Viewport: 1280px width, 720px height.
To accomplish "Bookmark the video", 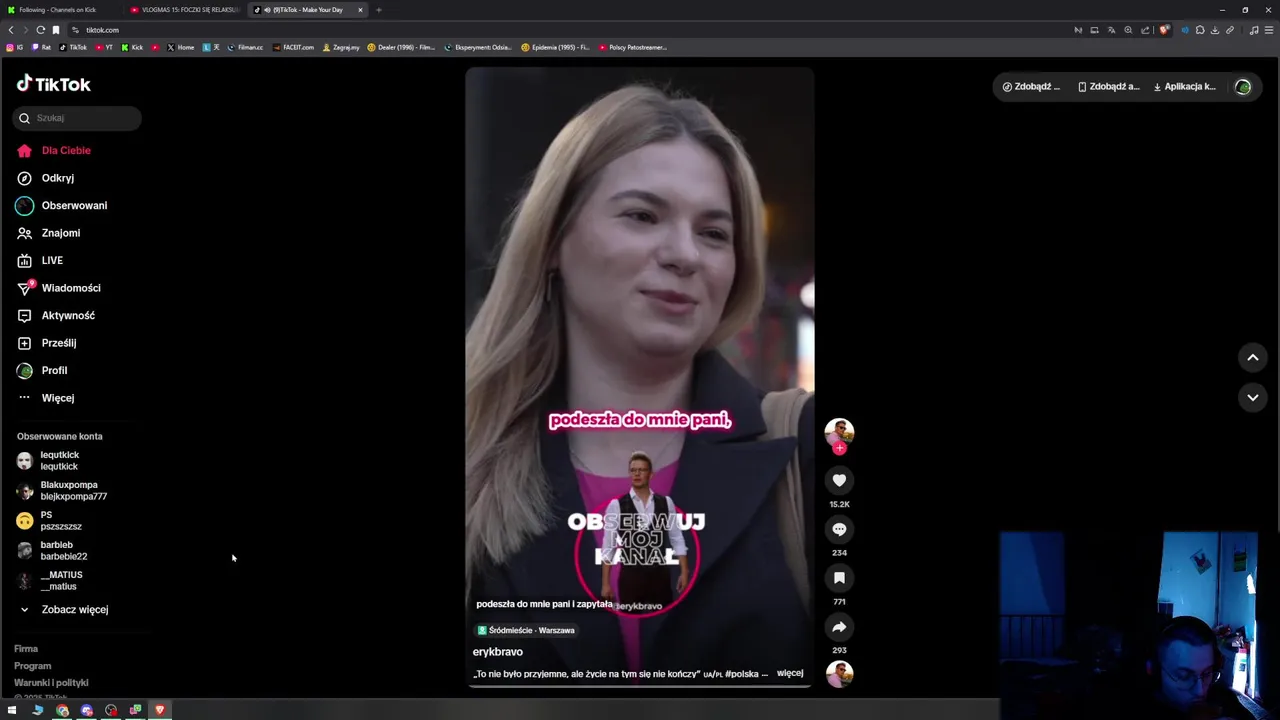I will pos(839,578).
